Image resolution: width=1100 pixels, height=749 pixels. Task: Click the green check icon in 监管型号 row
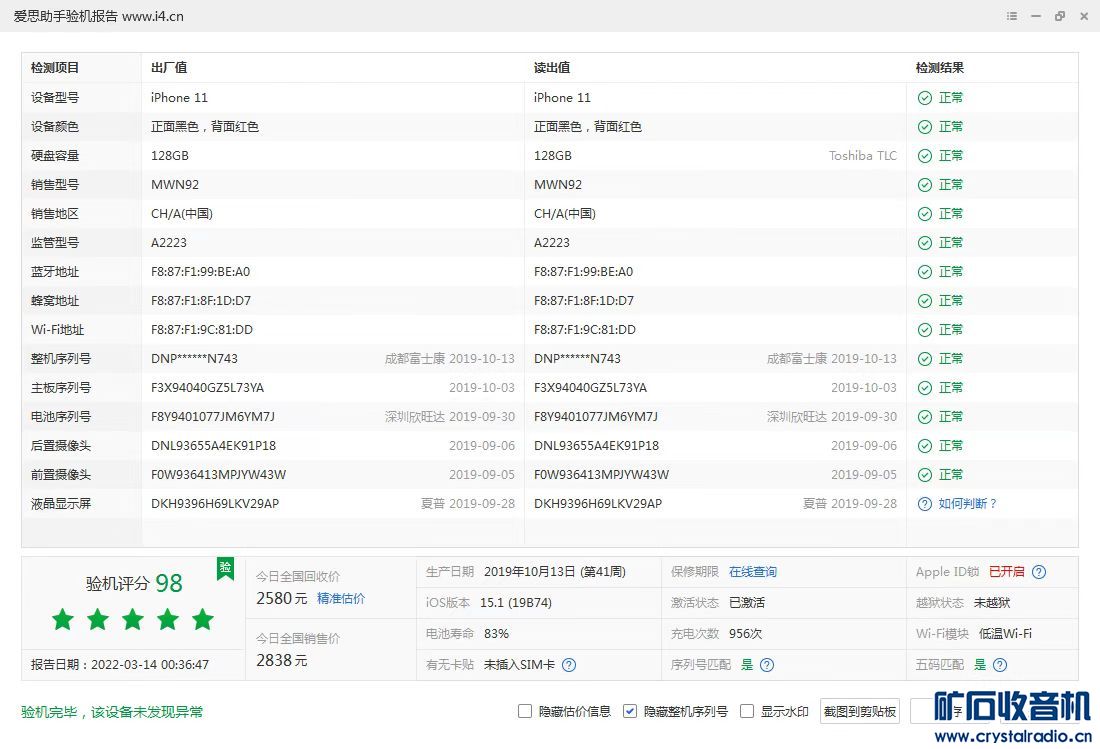(x=925, y=243)
